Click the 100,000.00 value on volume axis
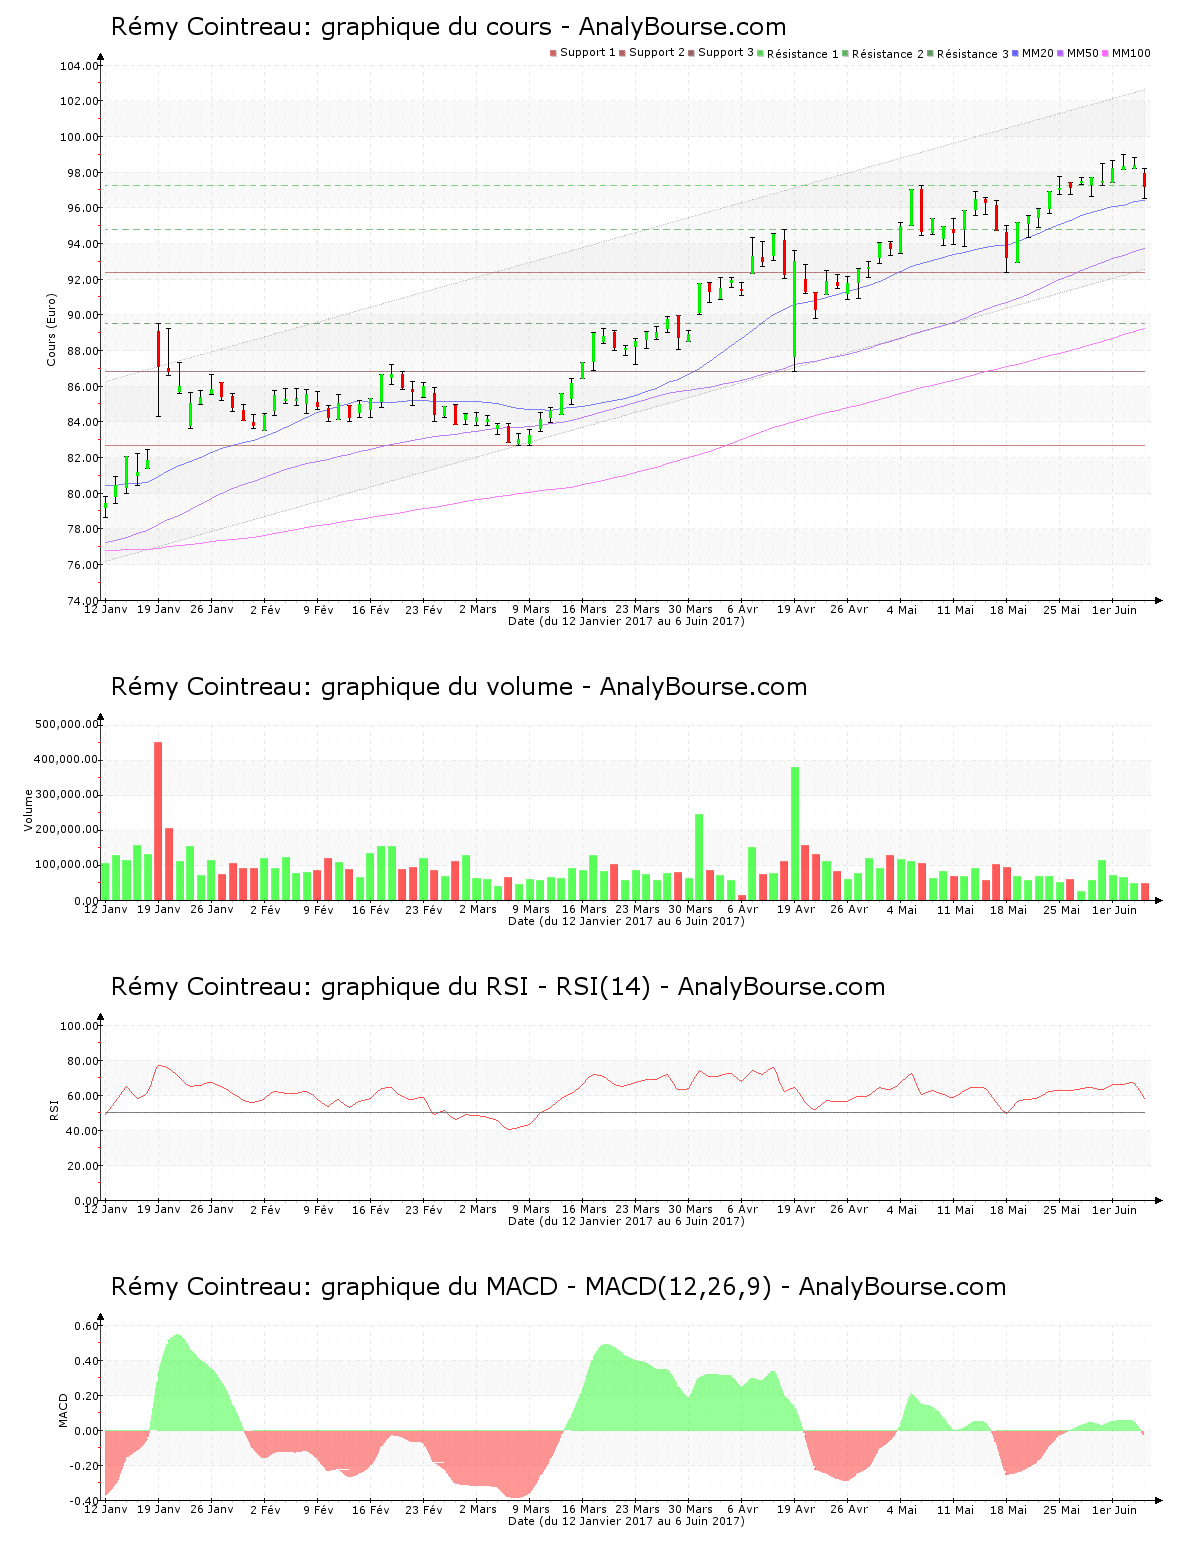Viewport: 1200px width, 1550px height. point(66,865)
